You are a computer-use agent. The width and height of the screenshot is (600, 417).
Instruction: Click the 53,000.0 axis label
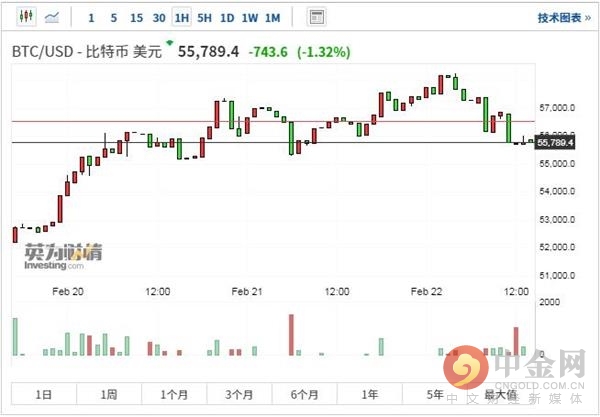[x=557, y=220]
